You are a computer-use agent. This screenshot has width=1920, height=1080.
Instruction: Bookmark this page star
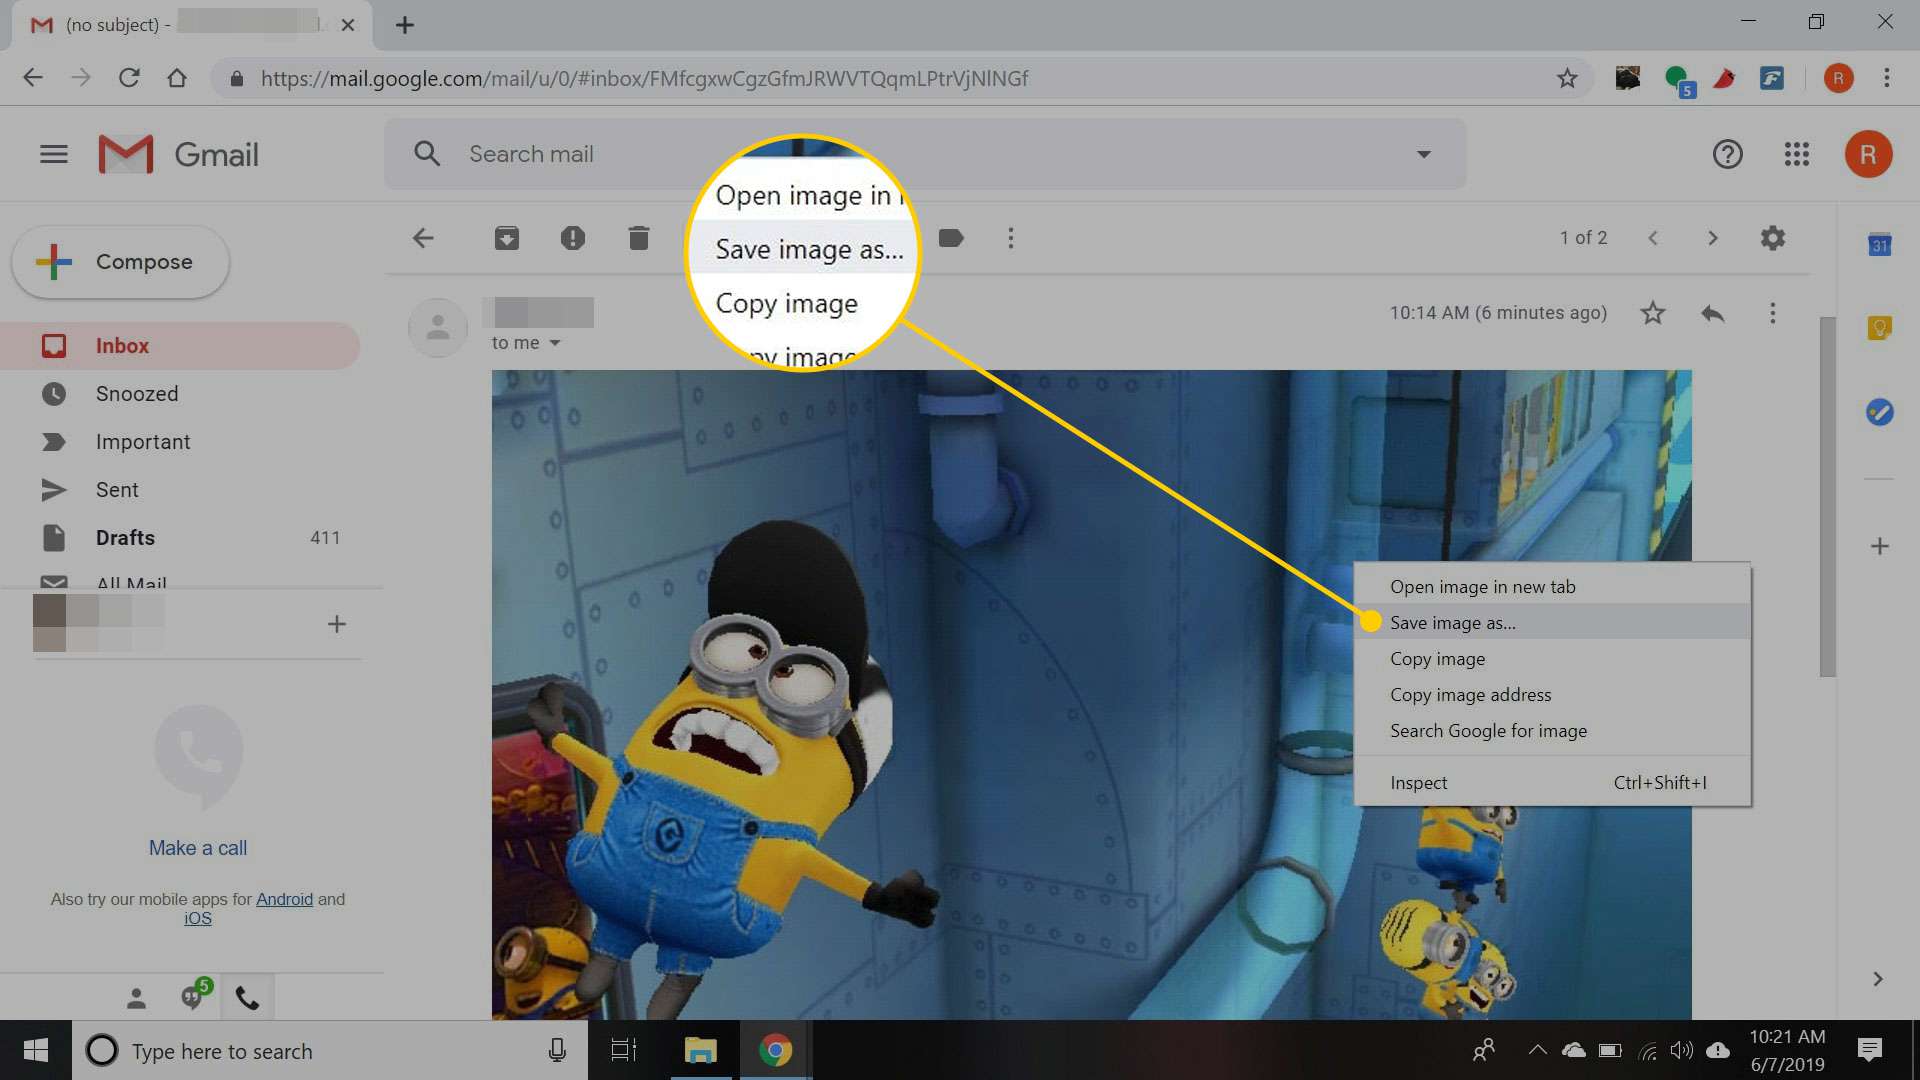pyautogui.click(x=1567, y=78)
